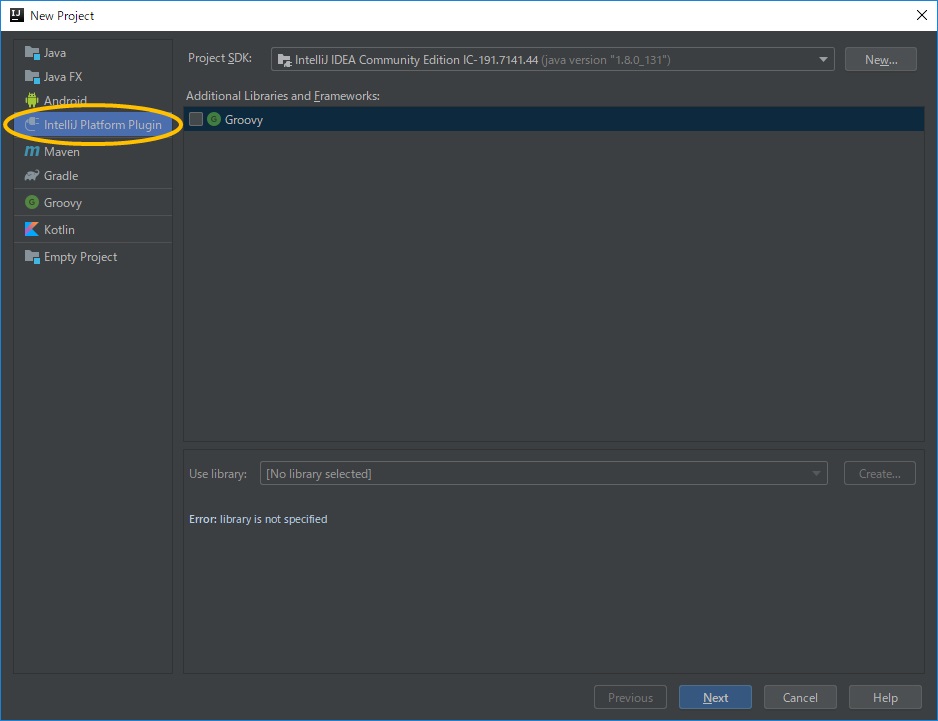The height and width of the screenshot is (721, 938).
Task: Enable the Groovy framework checkbox
Action: pyautogui.click(x=196, y=119)
